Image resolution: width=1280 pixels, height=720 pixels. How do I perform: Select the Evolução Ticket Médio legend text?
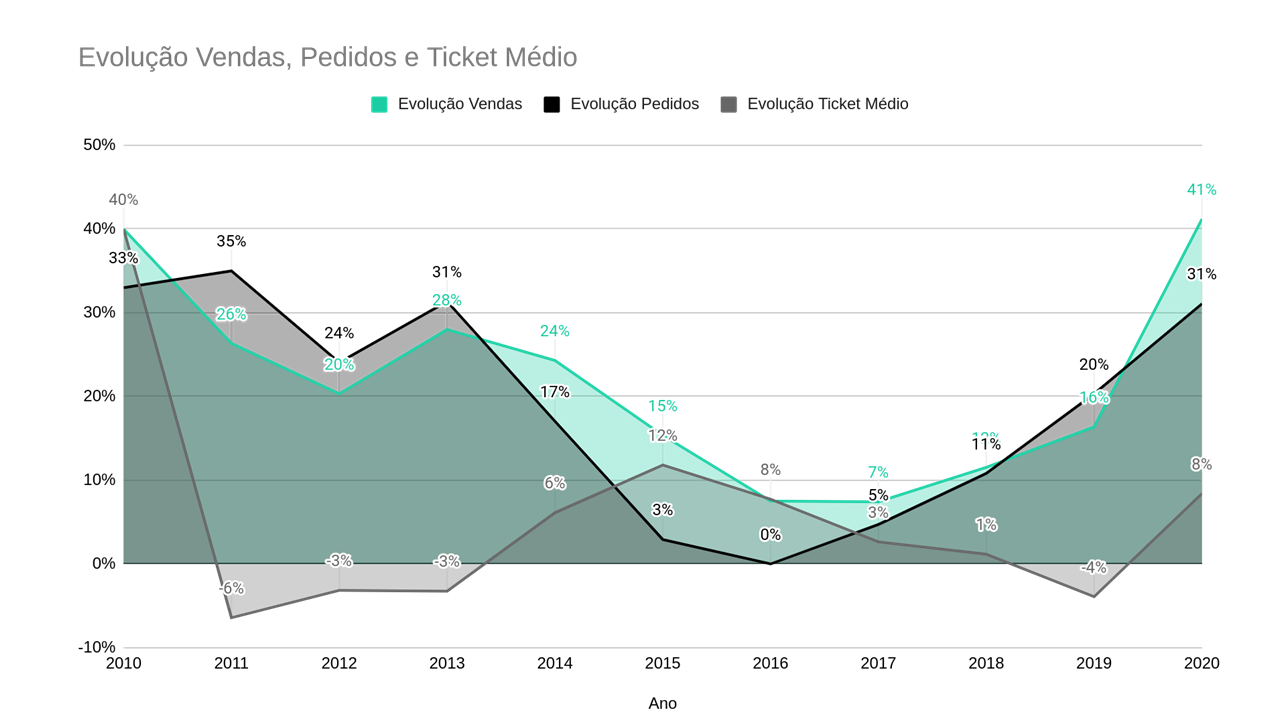[x=827, y=104]
